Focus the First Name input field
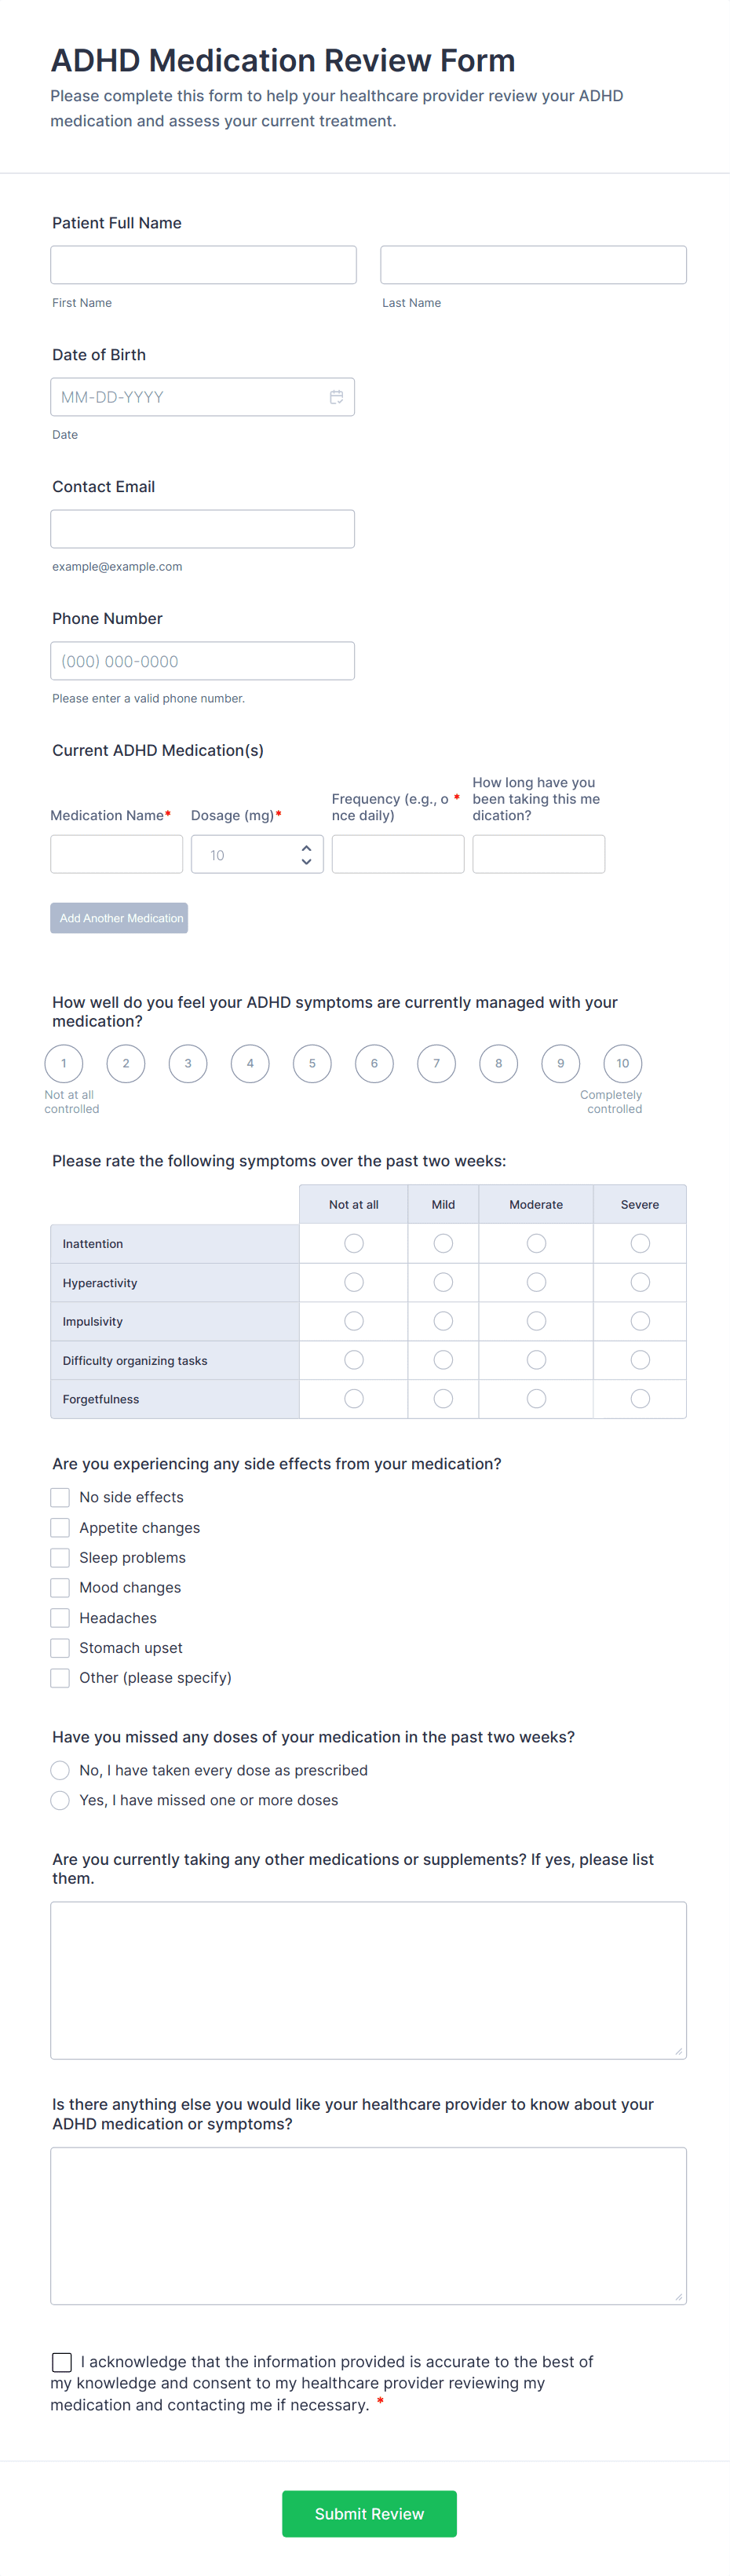This screenshot has height=2576, width=730. tap(203, 265)
